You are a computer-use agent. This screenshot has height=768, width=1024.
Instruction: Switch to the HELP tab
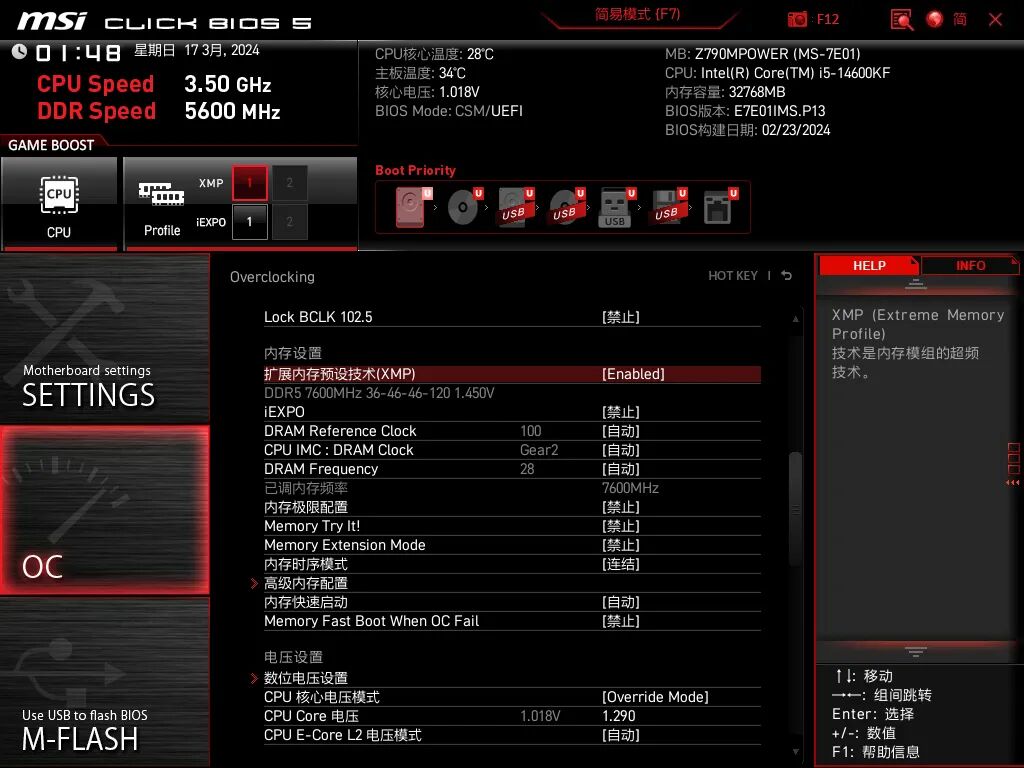click(x=869, y=266)
